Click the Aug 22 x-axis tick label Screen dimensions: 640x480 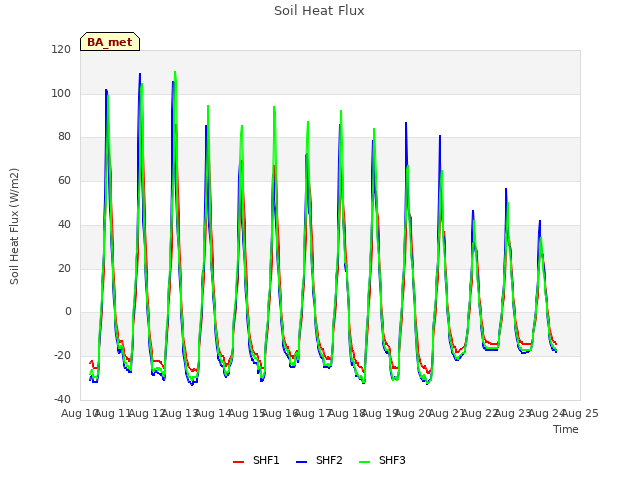coord(480,413)
